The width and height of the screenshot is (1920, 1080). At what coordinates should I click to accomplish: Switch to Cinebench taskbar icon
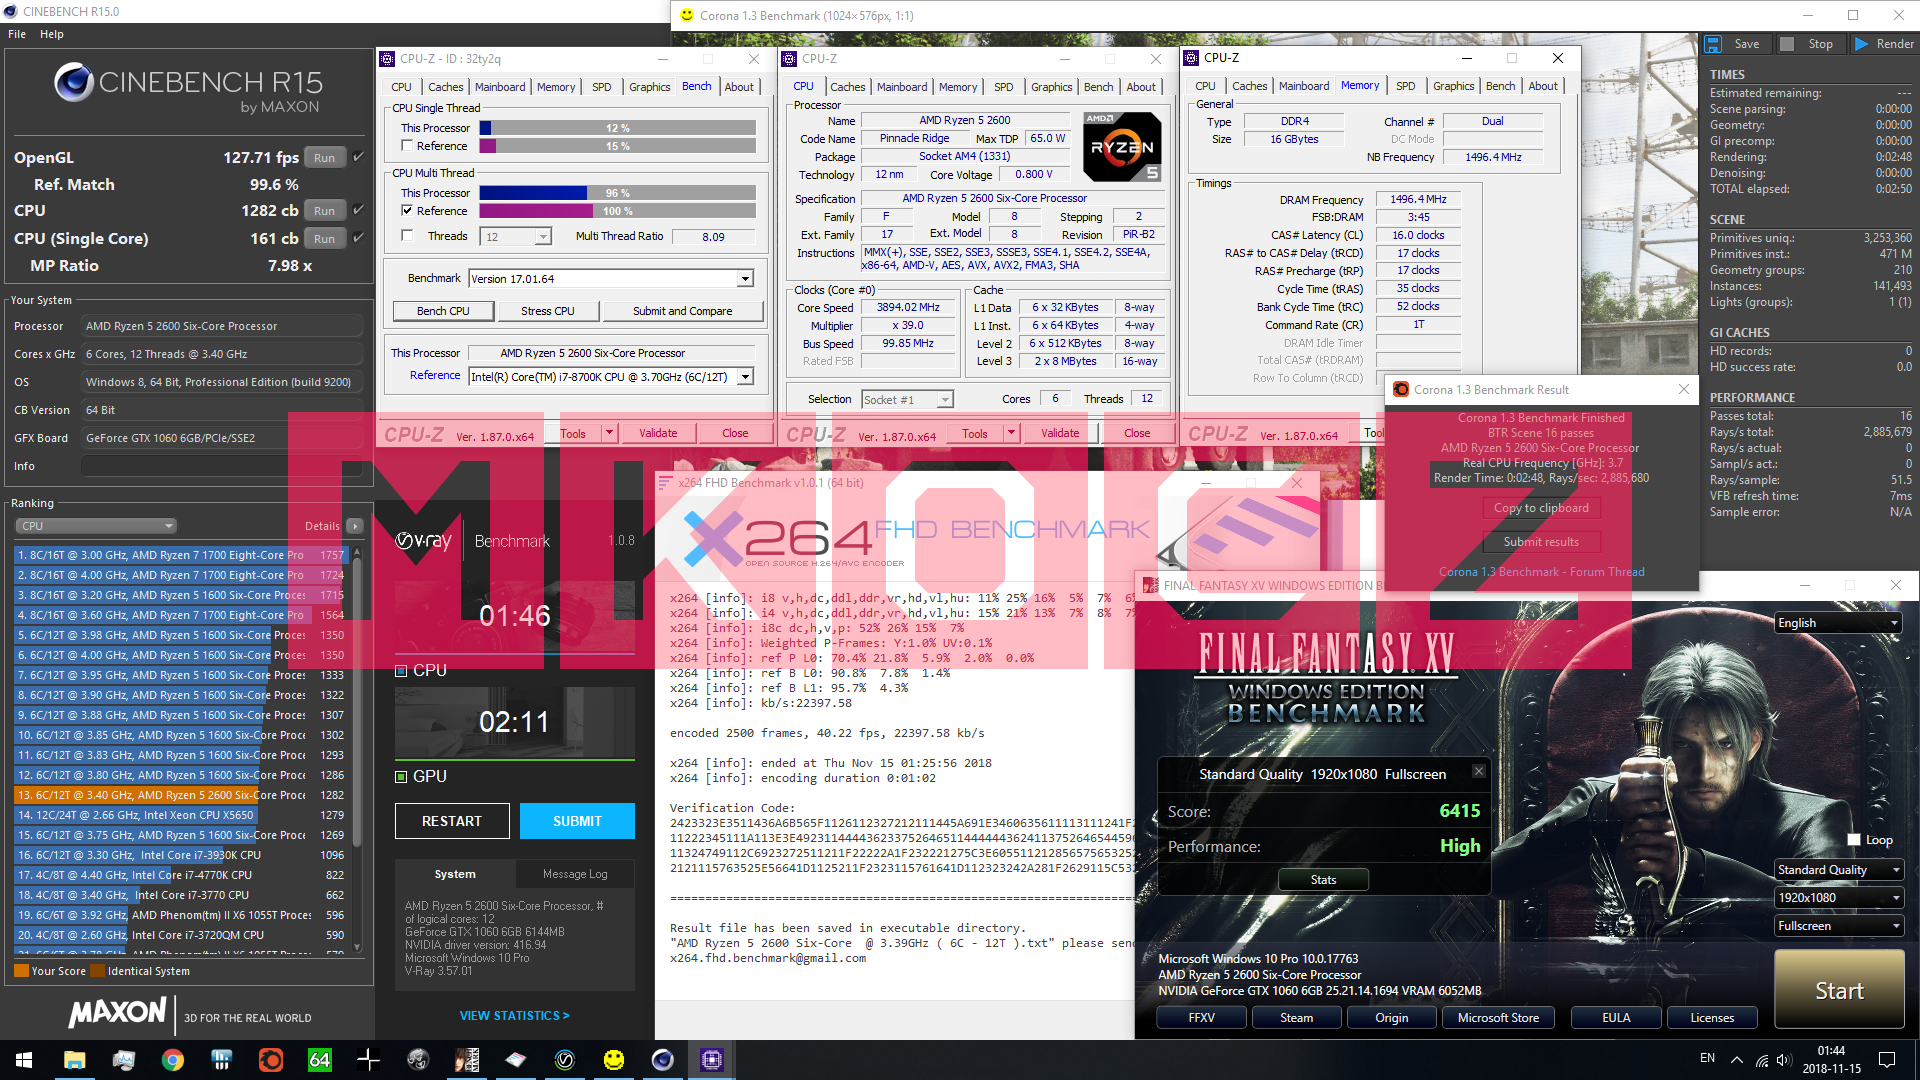[x=663, y=1060]
